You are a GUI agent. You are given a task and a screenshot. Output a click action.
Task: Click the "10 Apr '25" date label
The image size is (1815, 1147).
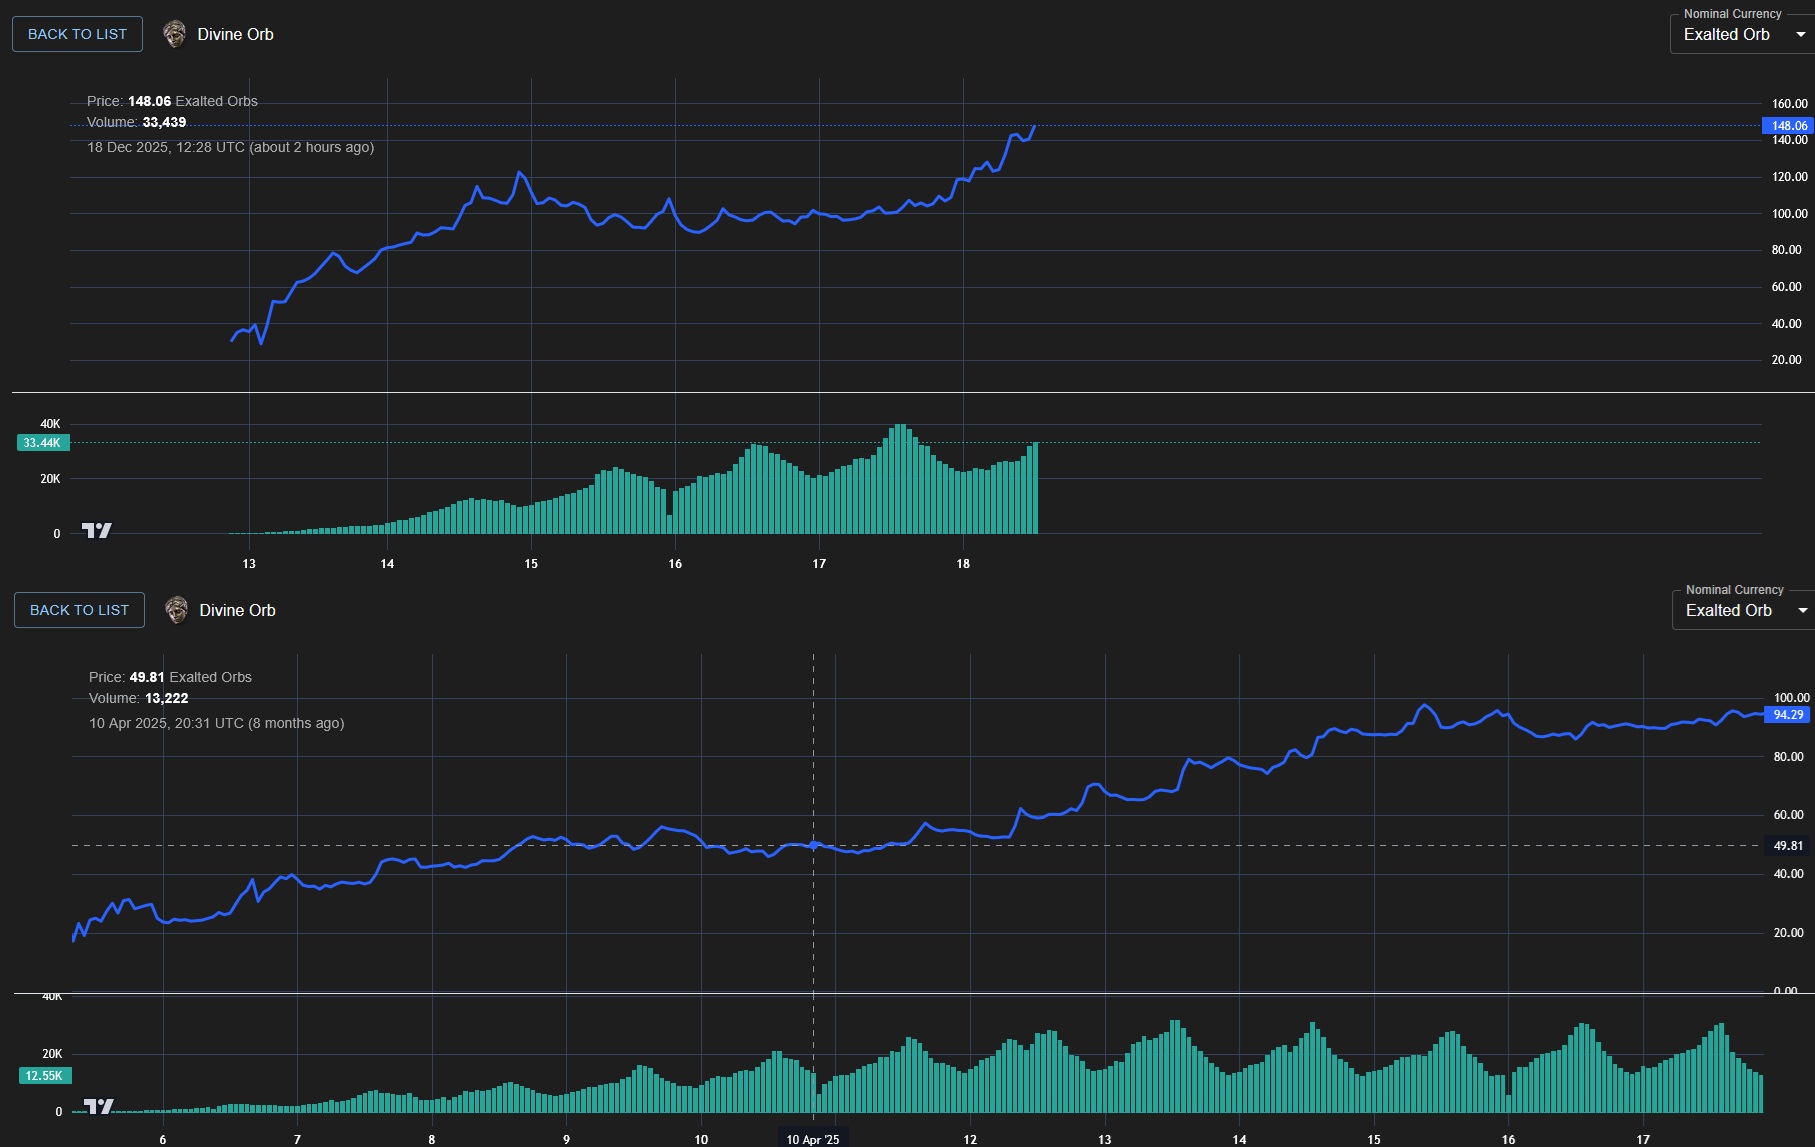[x=813, y=1139]
